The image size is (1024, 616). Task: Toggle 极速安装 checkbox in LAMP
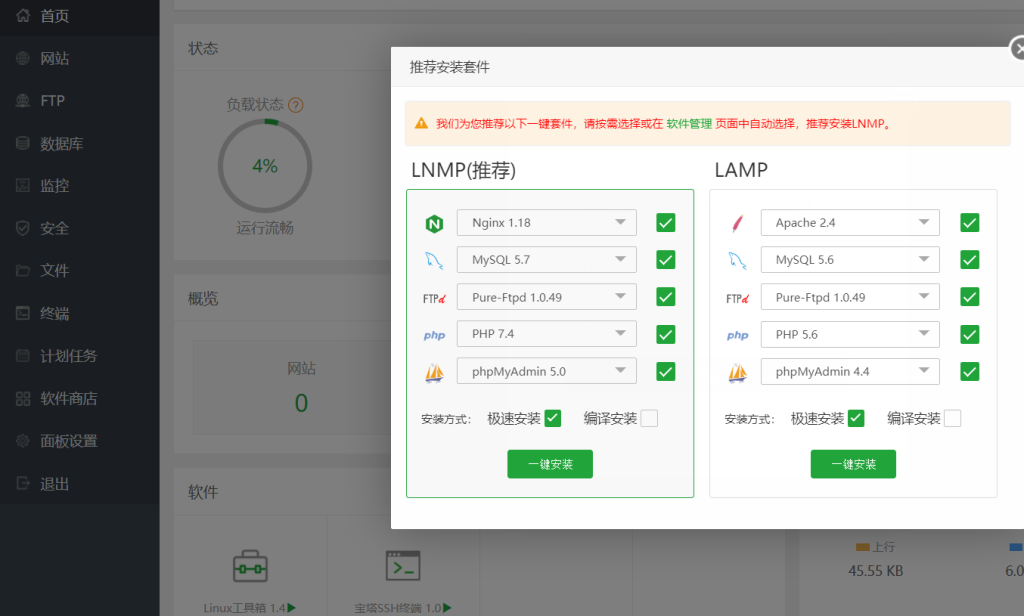(x=856, y=418)
